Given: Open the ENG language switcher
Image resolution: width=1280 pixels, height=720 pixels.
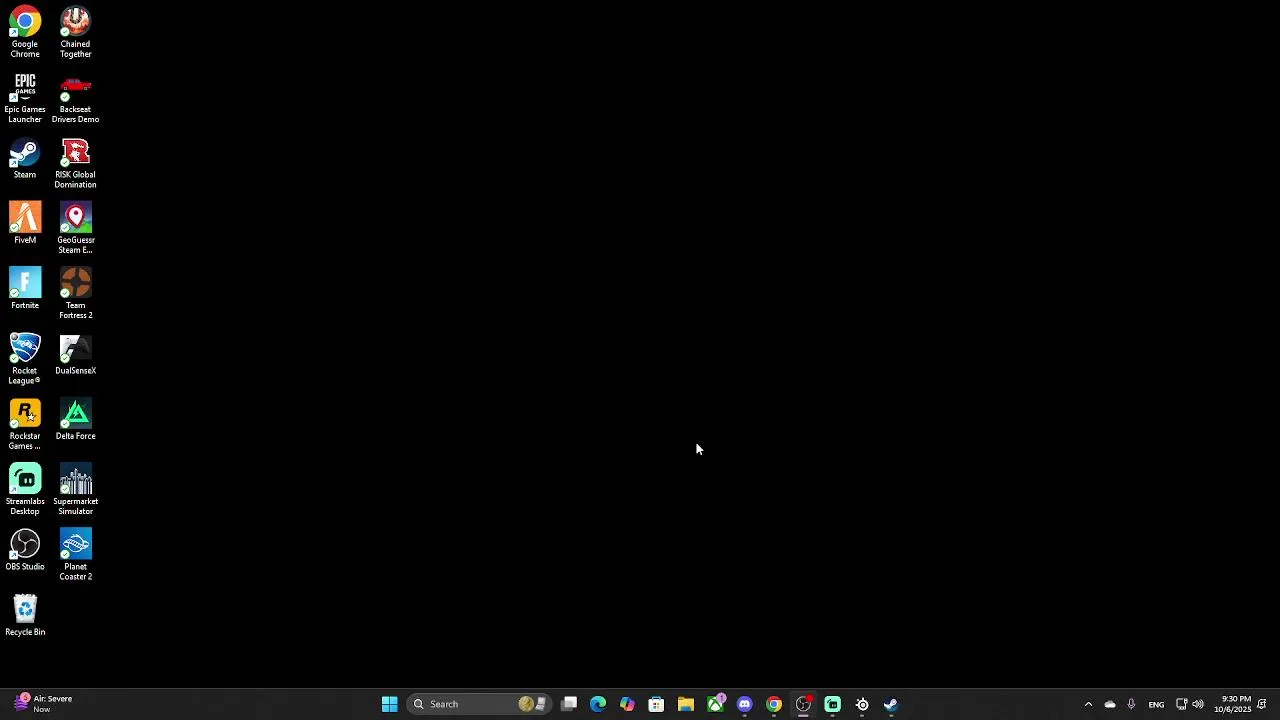Looking at the screenshot, I should tap(1156, 704).
